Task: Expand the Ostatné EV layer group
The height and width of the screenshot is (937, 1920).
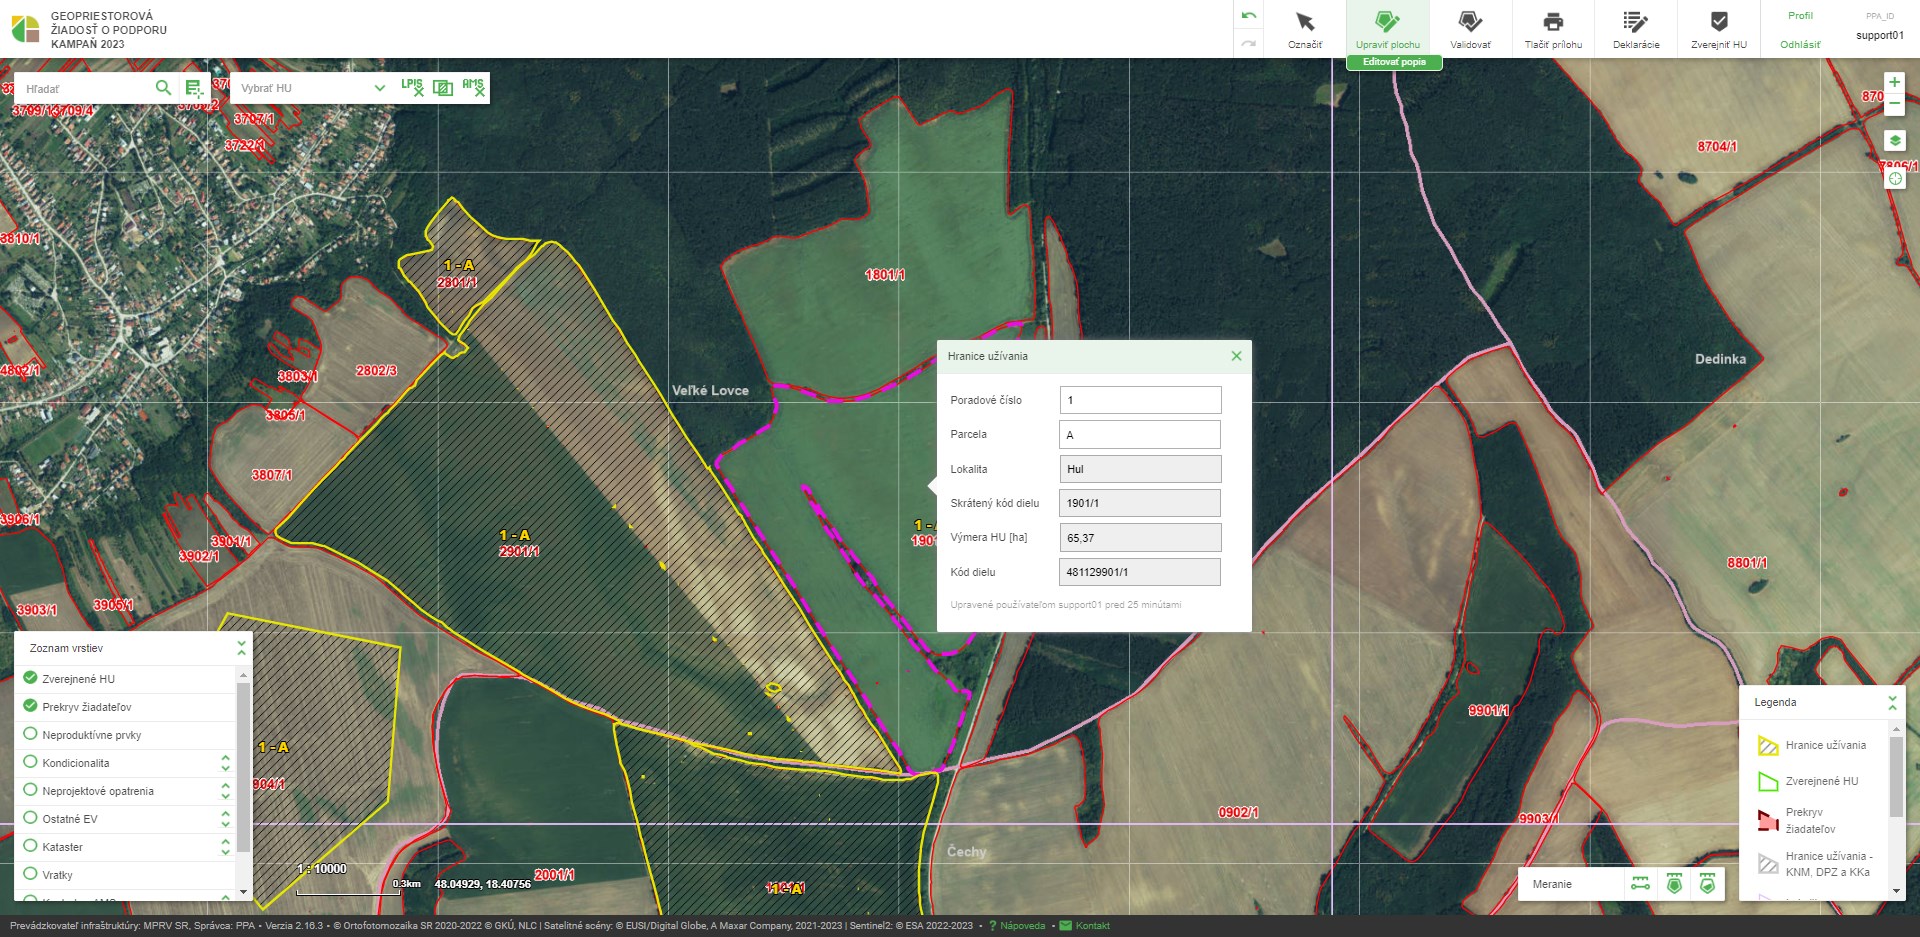Action: pos(225,819)
